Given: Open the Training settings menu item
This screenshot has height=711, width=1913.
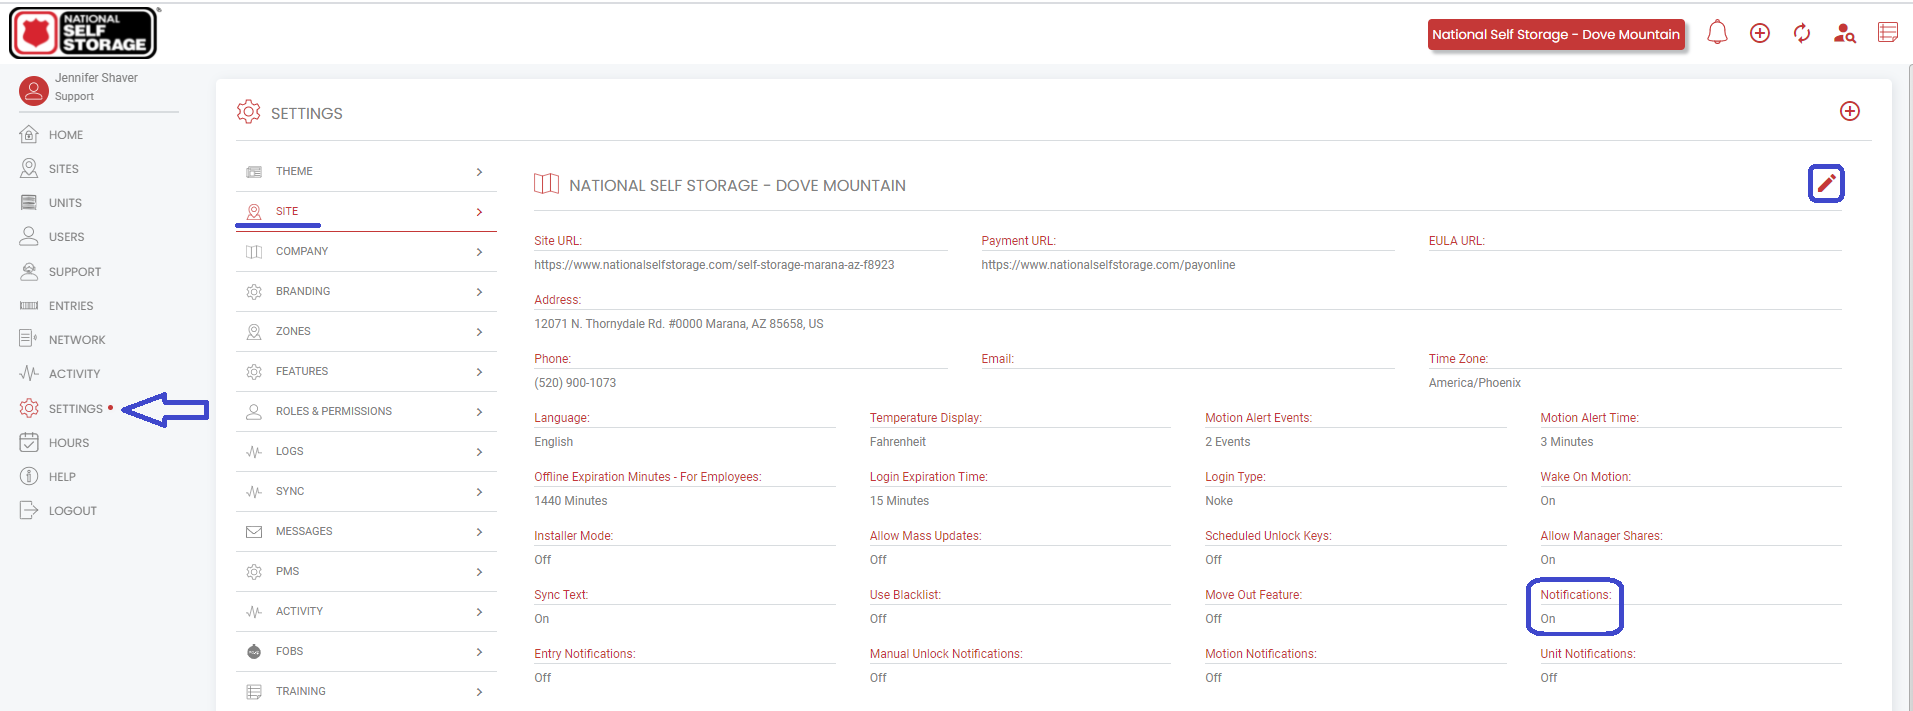Looking at the screenshot, I should [366, 691].
